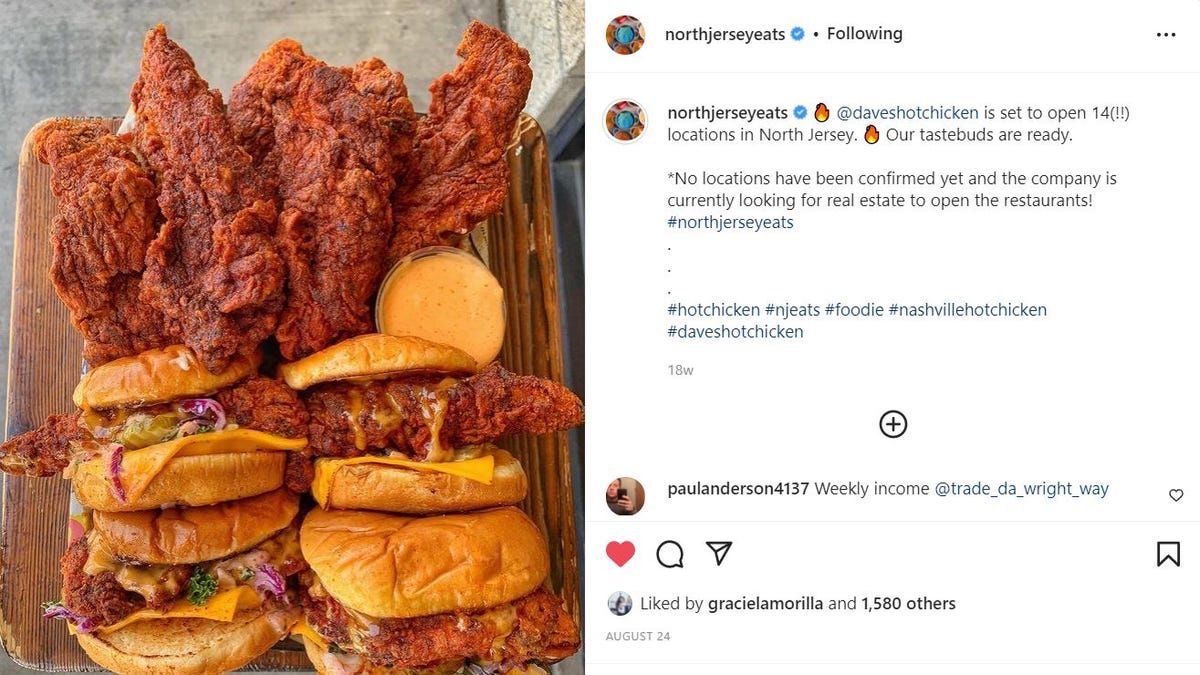The image size is (1200, 675).
Task: Open the northjerseyeats avatar beside the caption
Action: tap(625, 120)
